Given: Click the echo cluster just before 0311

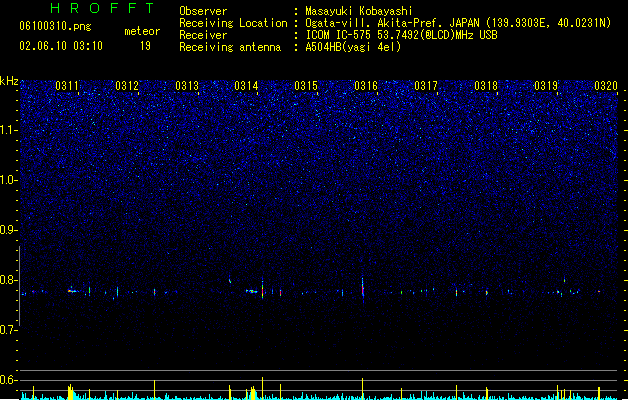Looking at the screenshot, I should [x=73, y=290].
